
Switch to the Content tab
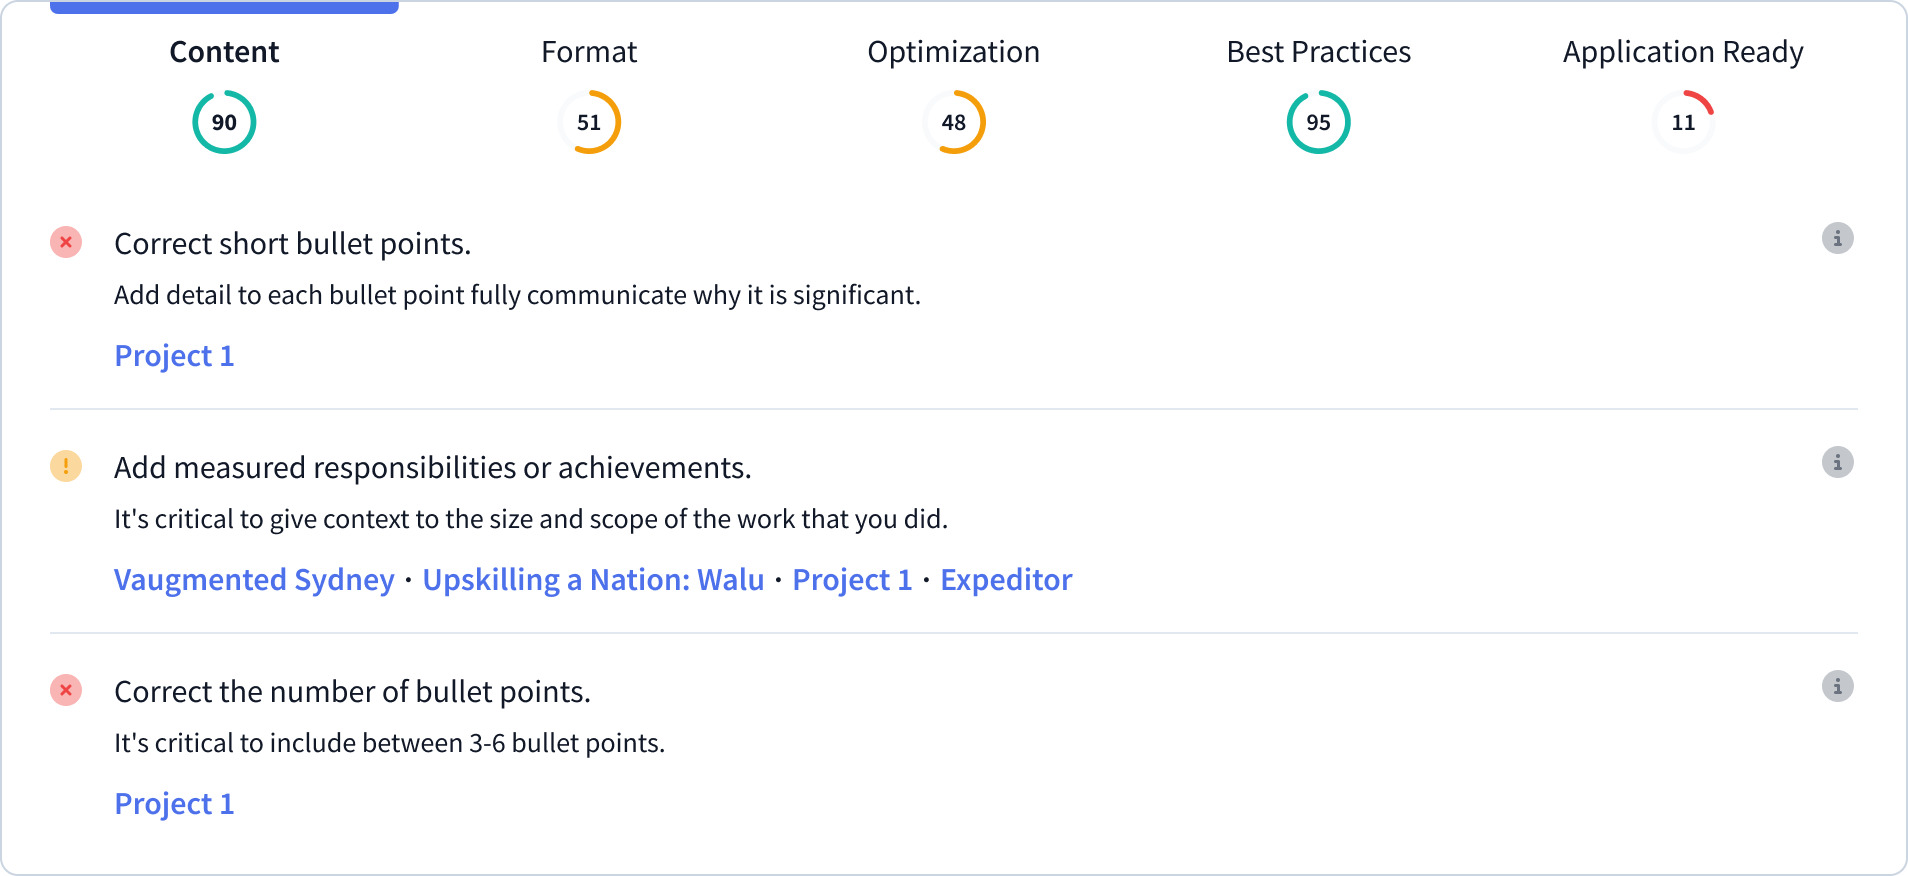coord(224,52)
